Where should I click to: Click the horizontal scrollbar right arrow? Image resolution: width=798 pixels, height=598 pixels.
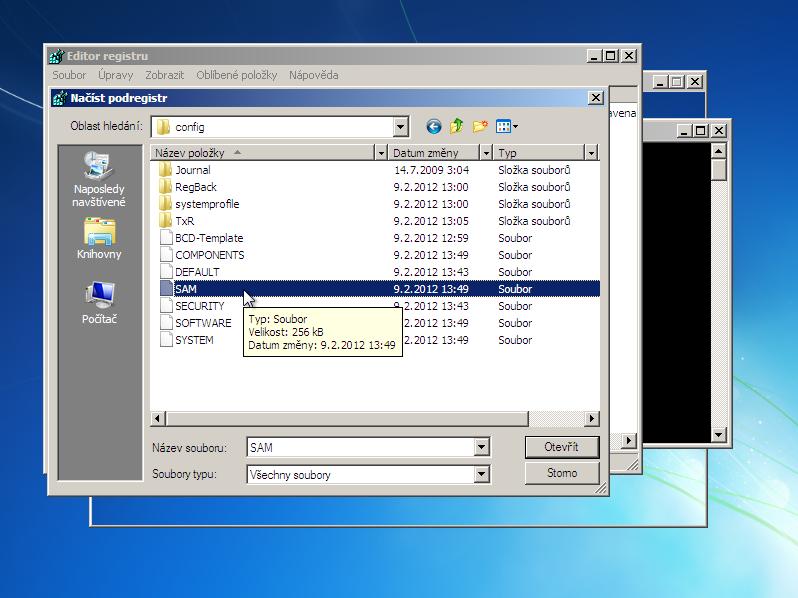[592, 419]
